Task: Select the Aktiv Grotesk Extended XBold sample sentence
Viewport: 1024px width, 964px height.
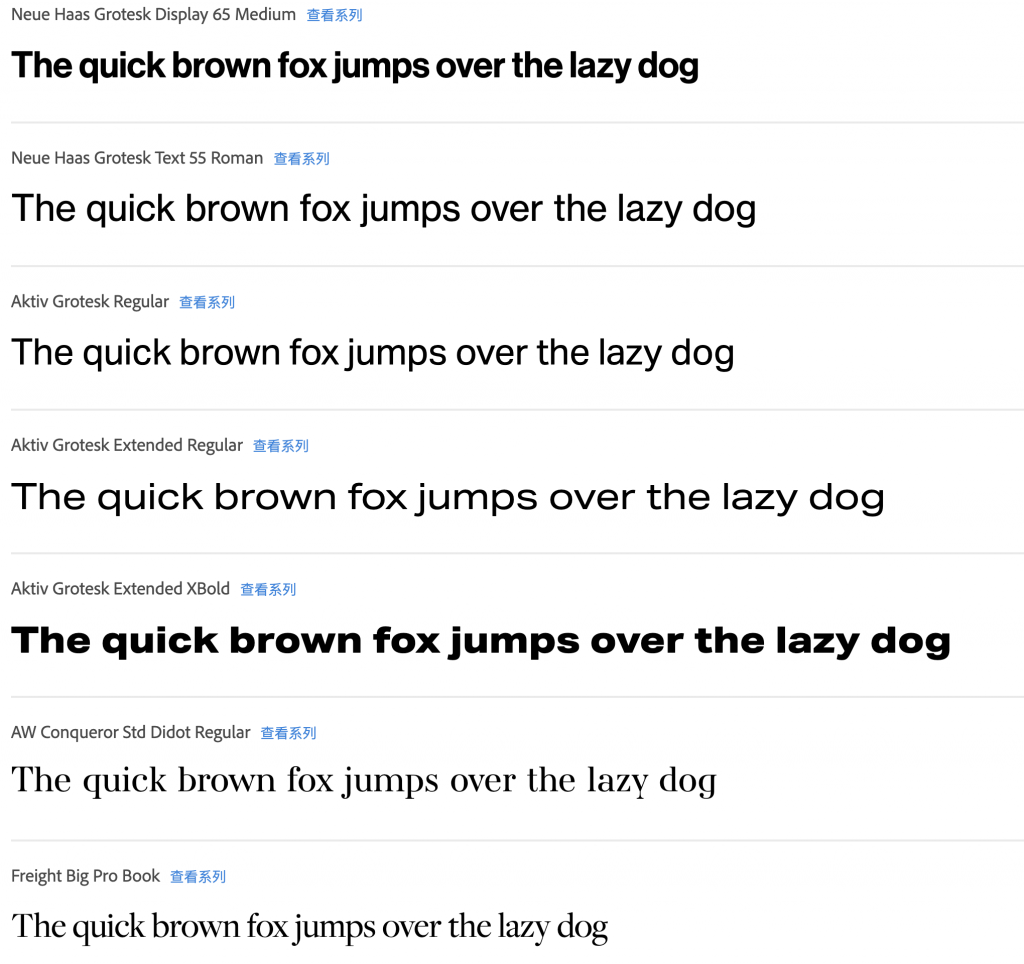Action: tap(481, 641)
